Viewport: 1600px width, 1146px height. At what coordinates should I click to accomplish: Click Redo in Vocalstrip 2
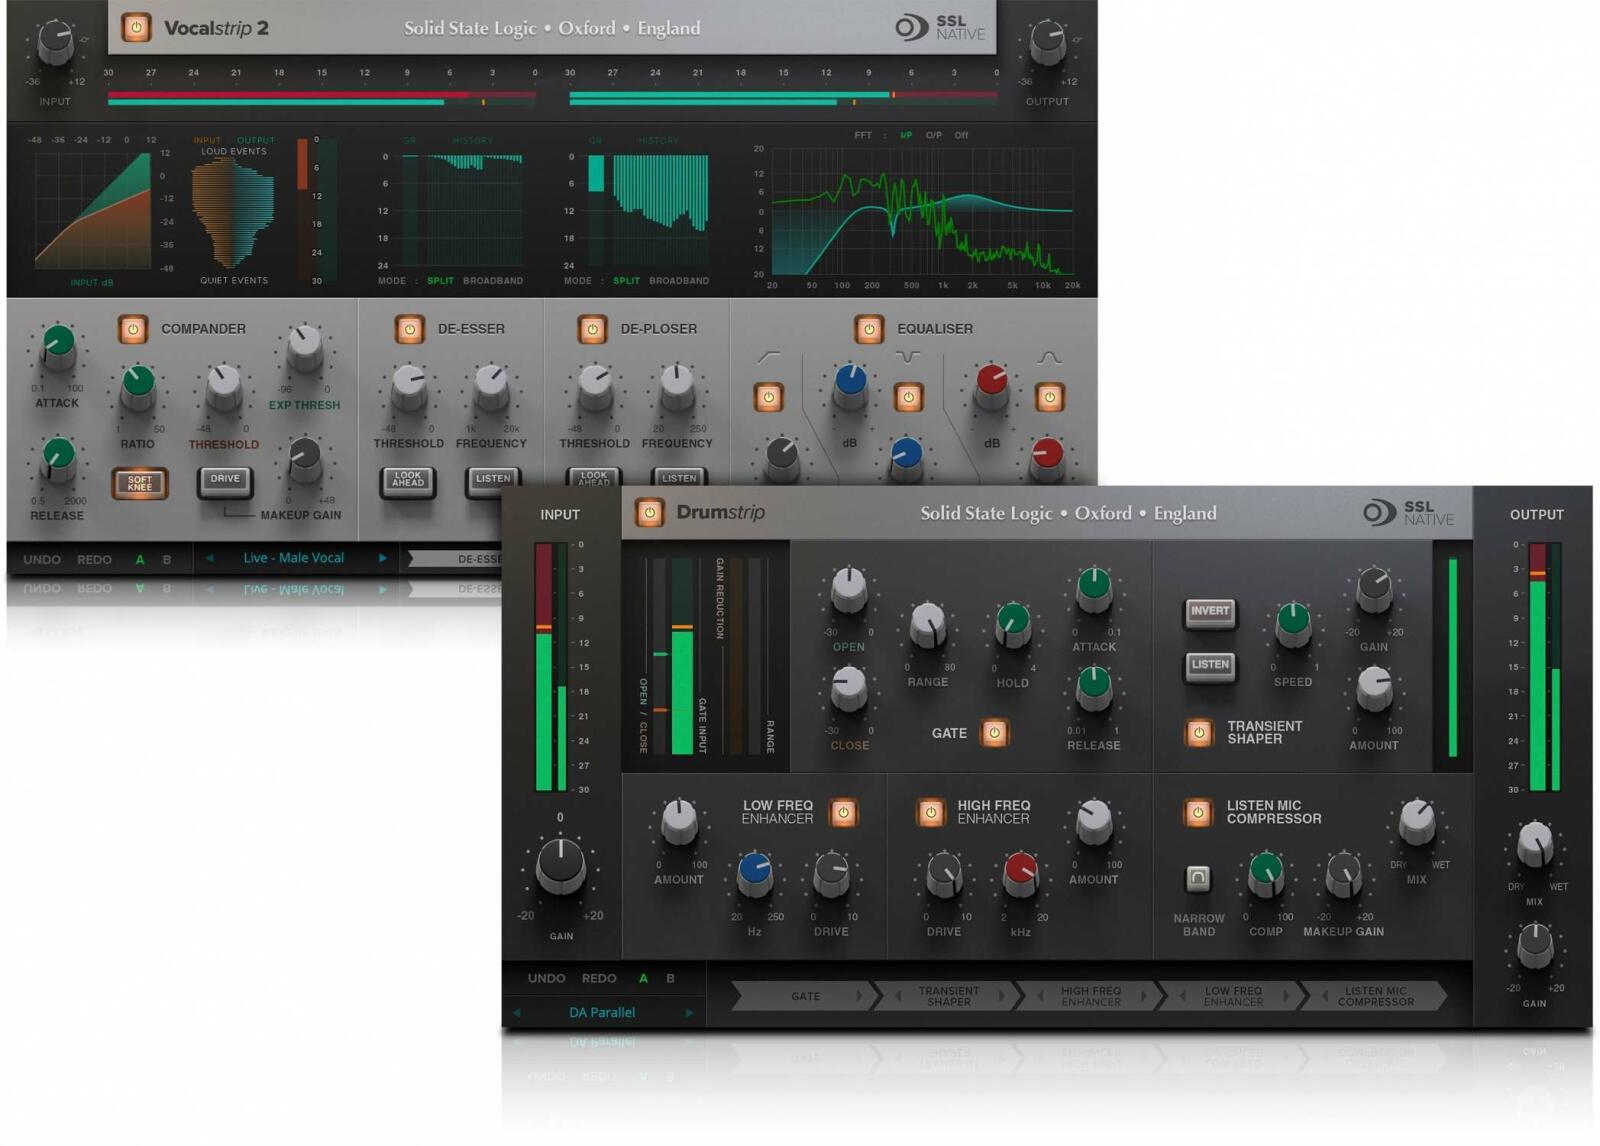click(95, 560)
